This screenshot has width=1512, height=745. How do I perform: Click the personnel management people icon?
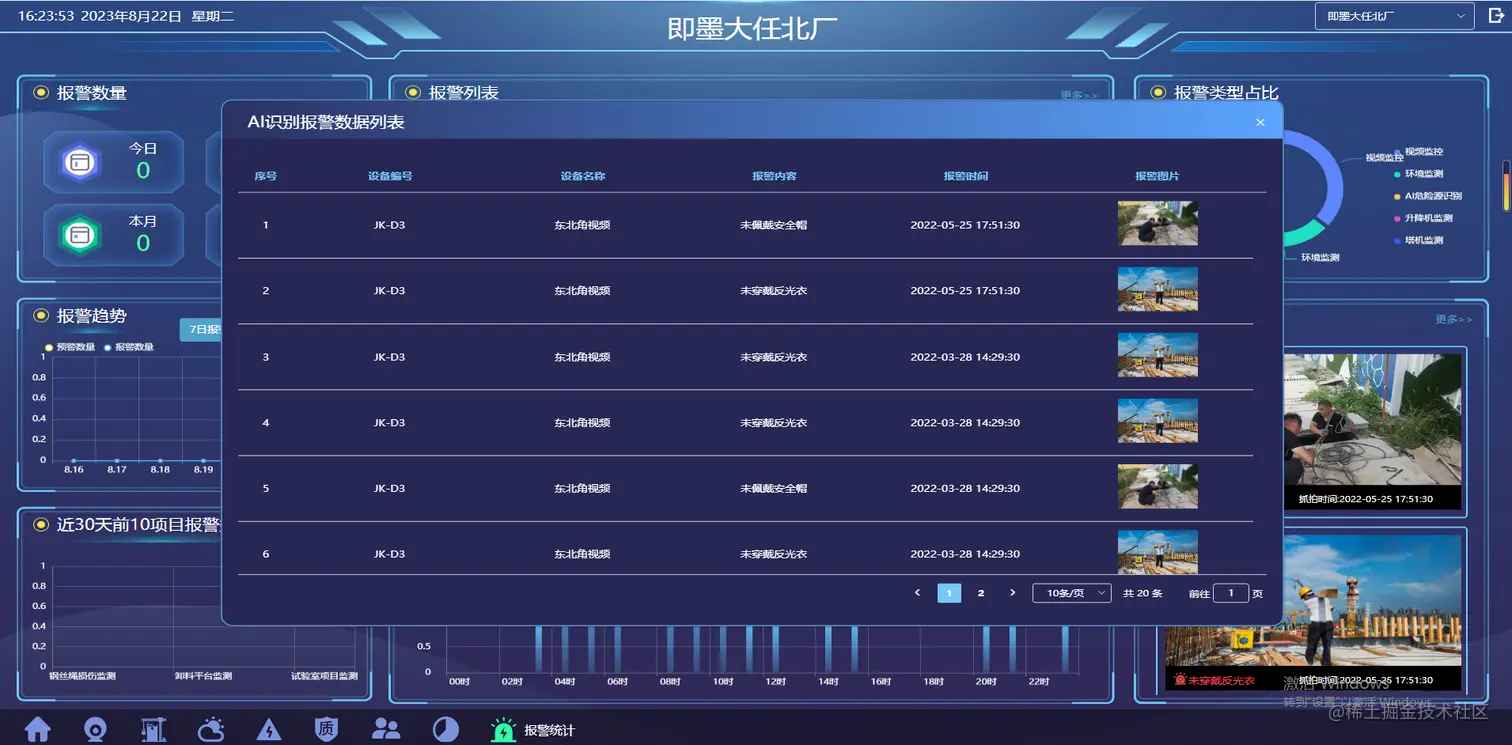click(x=387, y=729)
